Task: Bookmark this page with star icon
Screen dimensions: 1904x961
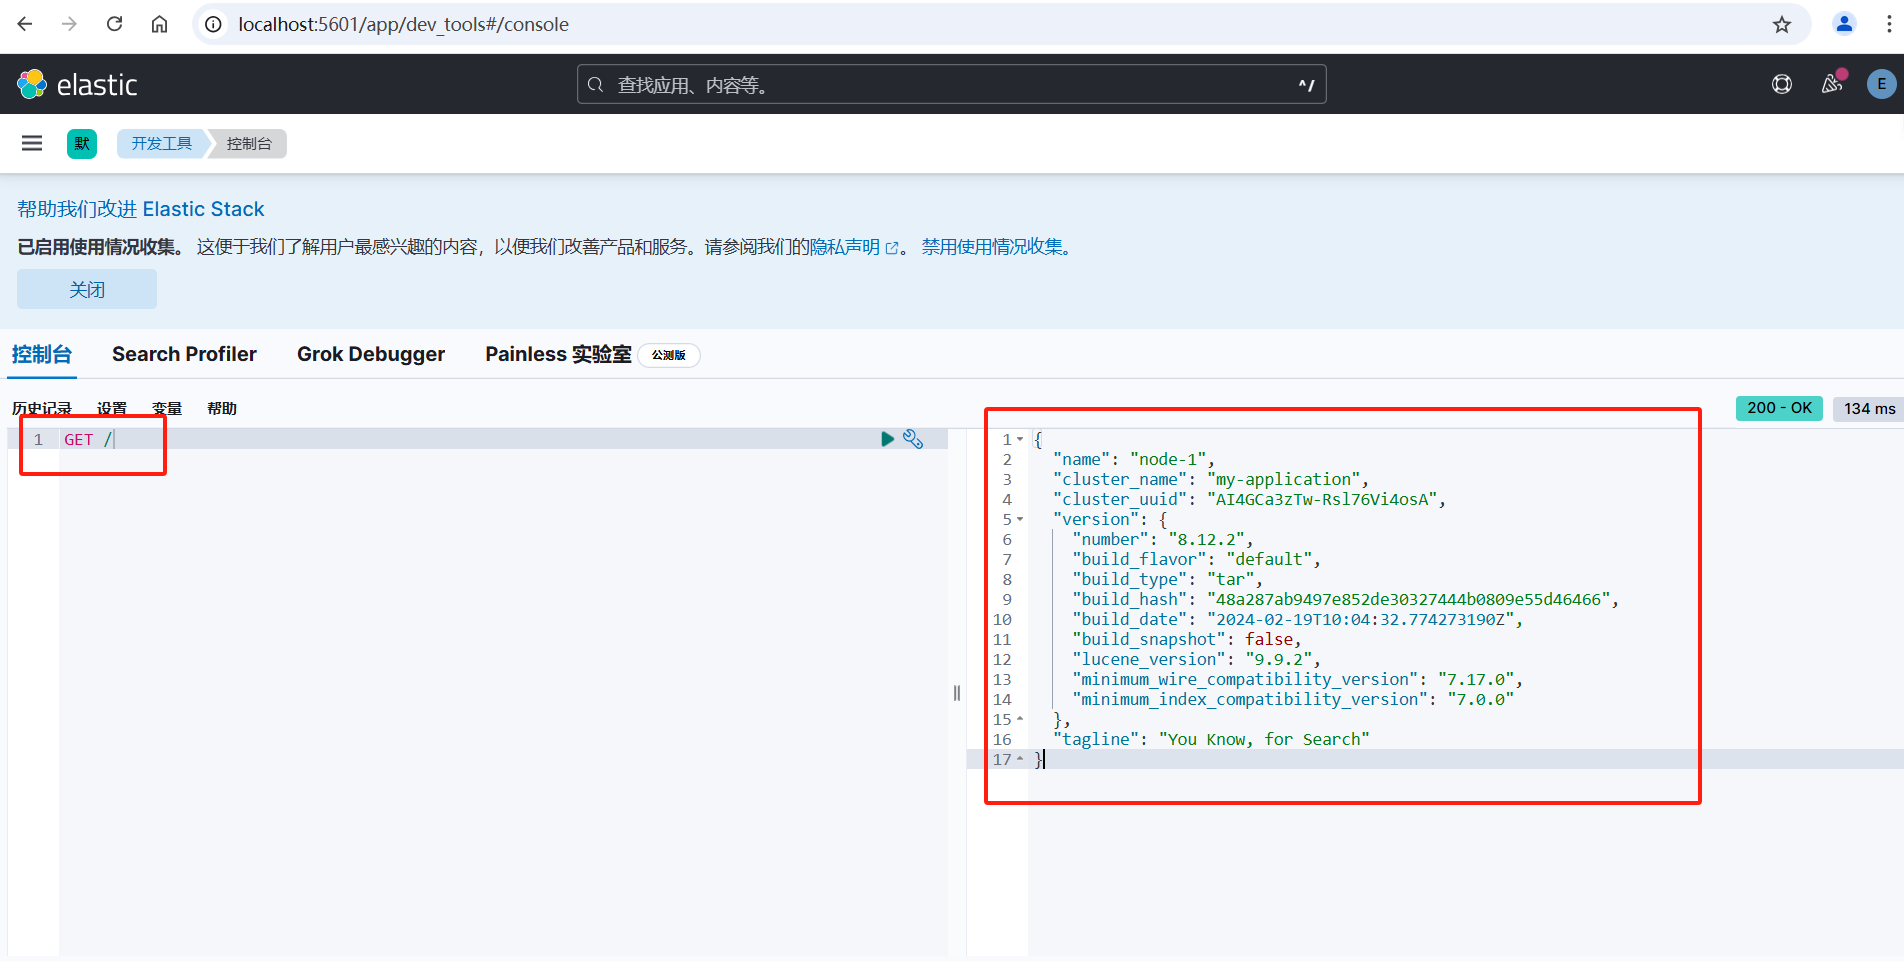Action: pyautogui.click(x=1781, y=25)
